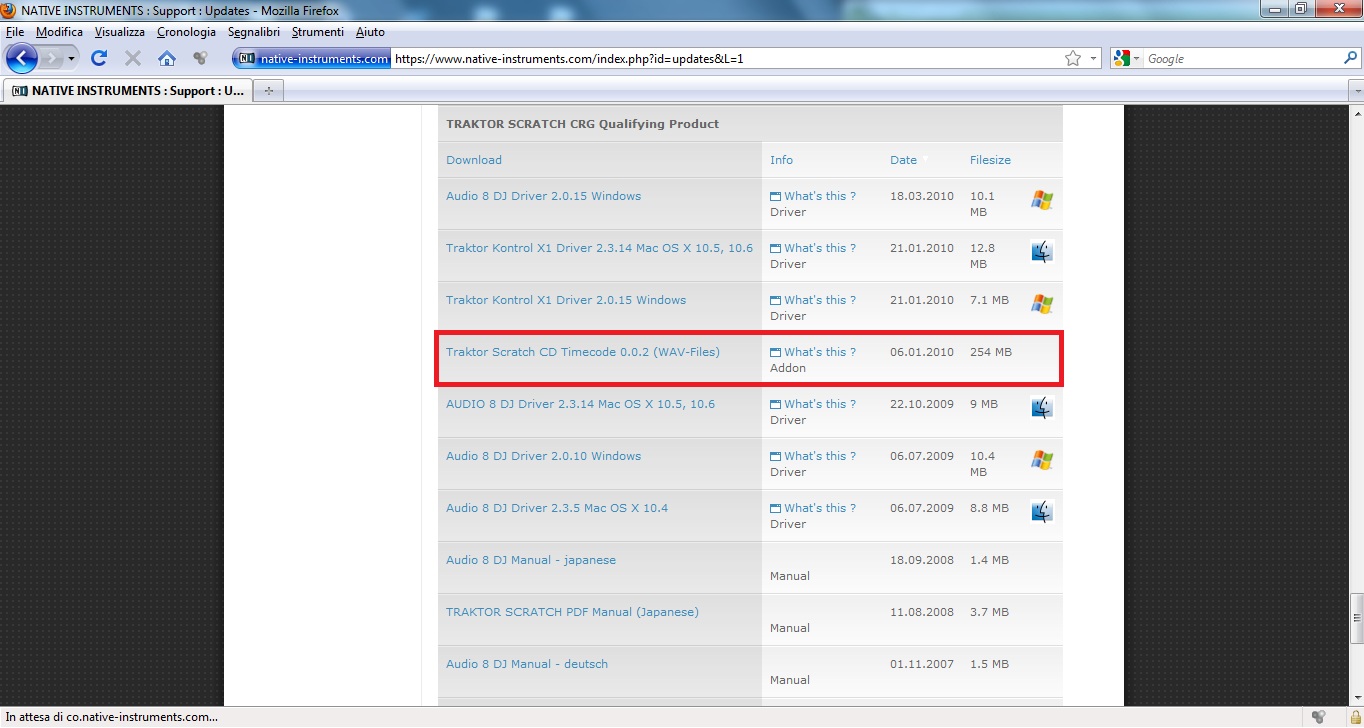Click the Google search magnifier icon
The height and width of the screenshot is (728, 1364).
[x=1350, y=59]
